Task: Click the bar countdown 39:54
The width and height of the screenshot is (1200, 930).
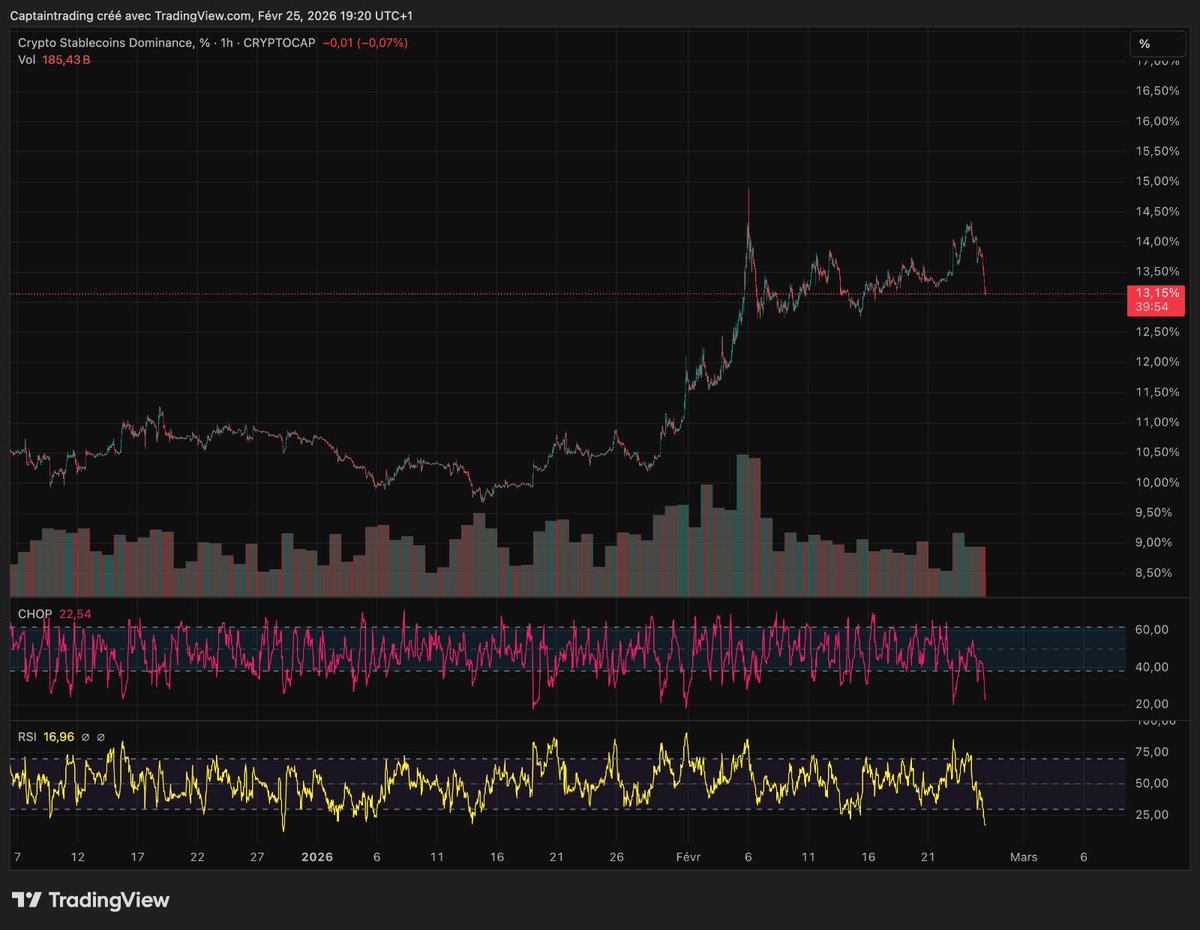Action: click(1150, 307)
